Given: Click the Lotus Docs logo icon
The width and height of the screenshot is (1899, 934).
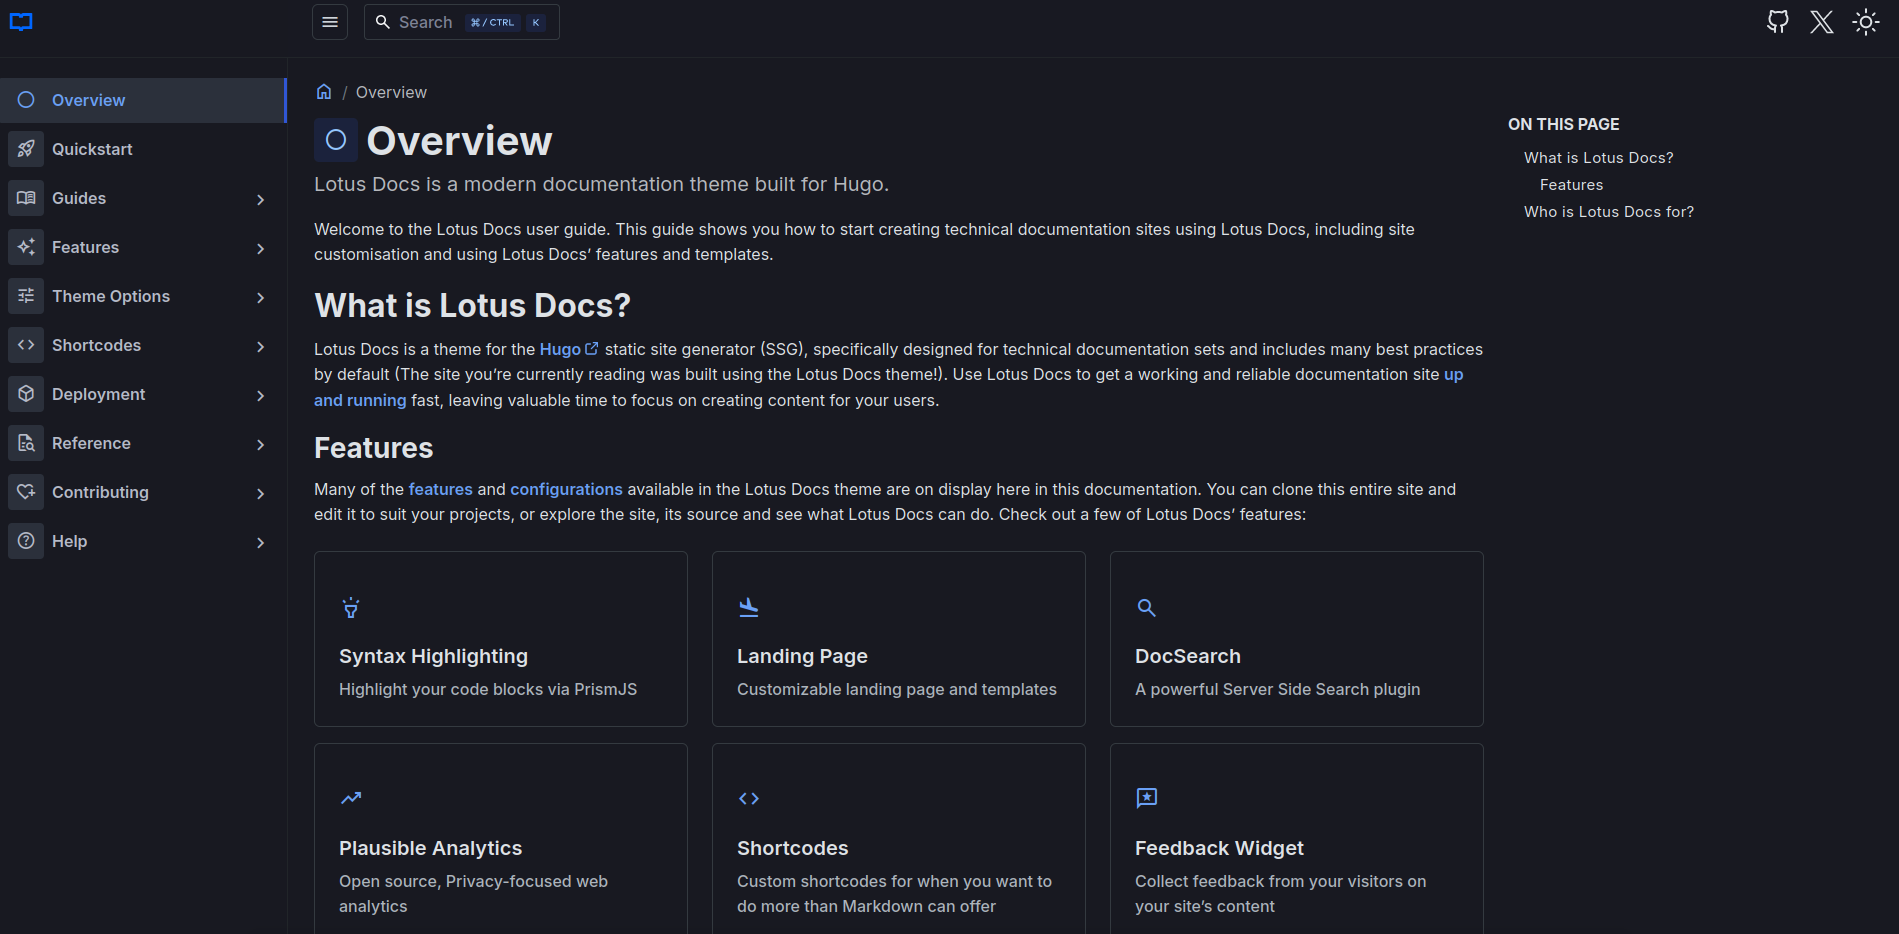Looking at the screenshot, I should (x=21, y=22).
